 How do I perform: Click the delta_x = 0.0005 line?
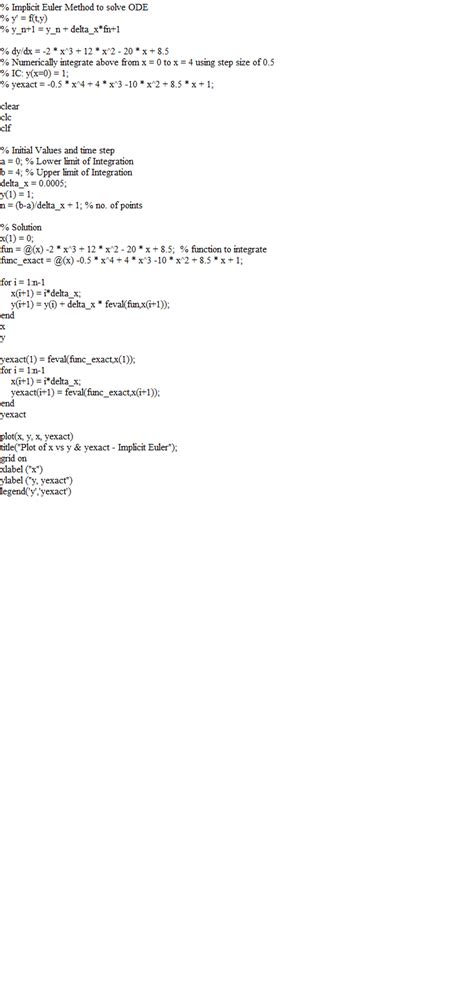[x=33, y=183]
